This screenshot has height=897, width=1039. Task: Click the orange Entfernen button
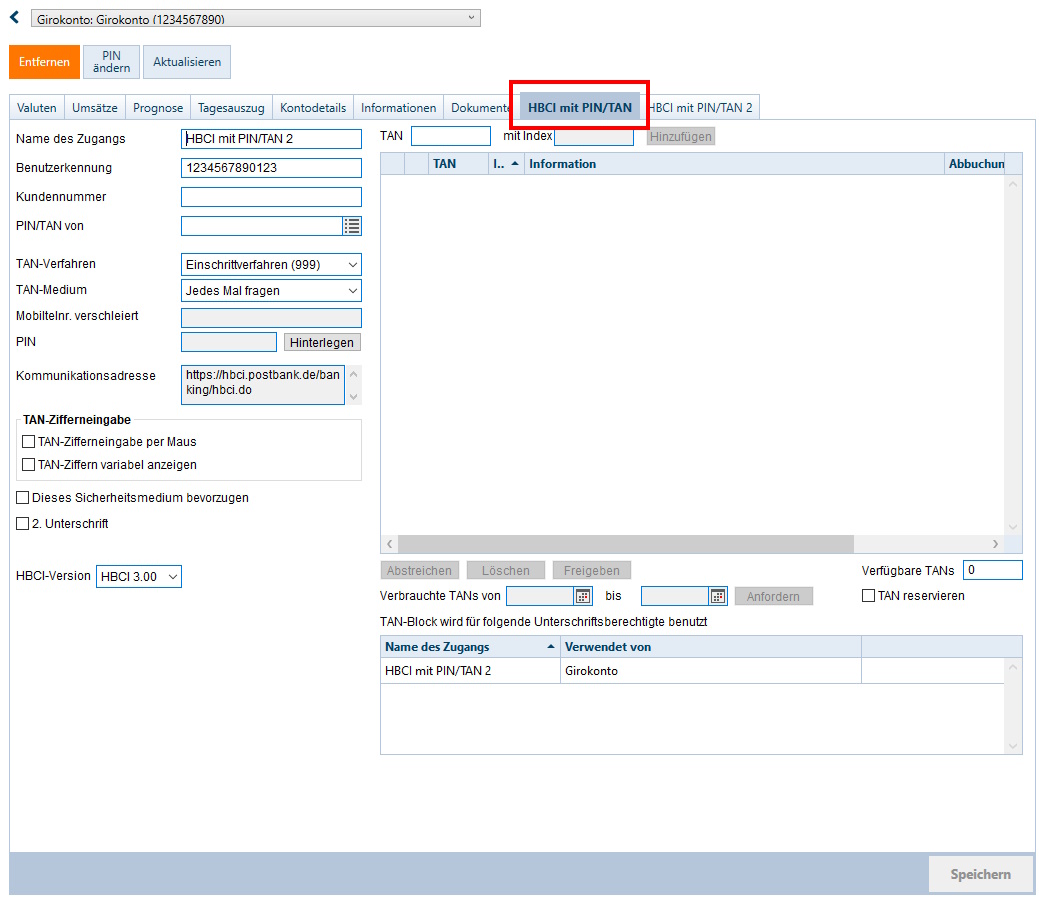44,62
